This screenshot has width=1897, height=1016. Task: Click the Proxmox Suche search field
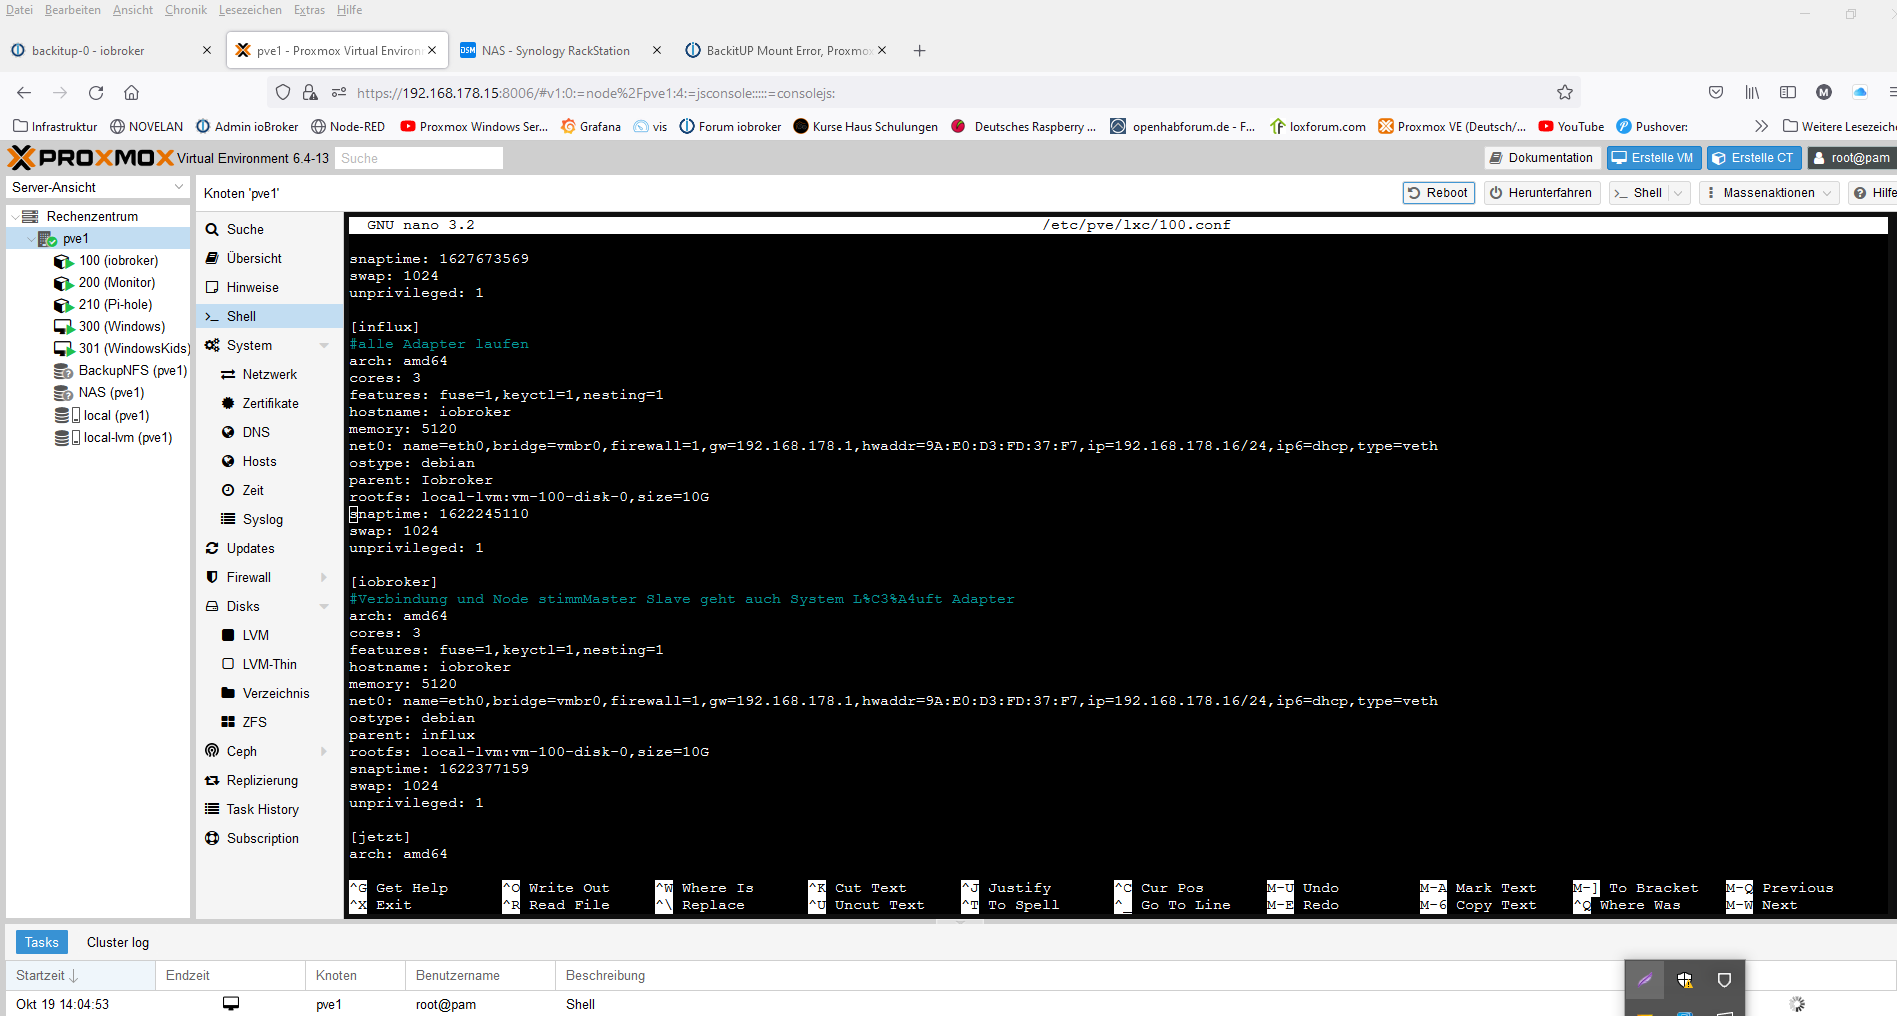click(419, 158)
